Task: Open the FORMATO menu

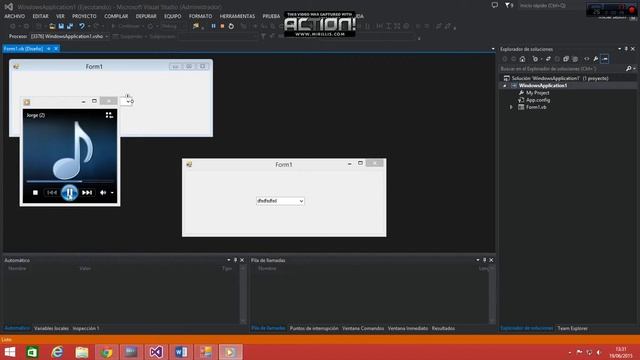Action: click(200, 16)
